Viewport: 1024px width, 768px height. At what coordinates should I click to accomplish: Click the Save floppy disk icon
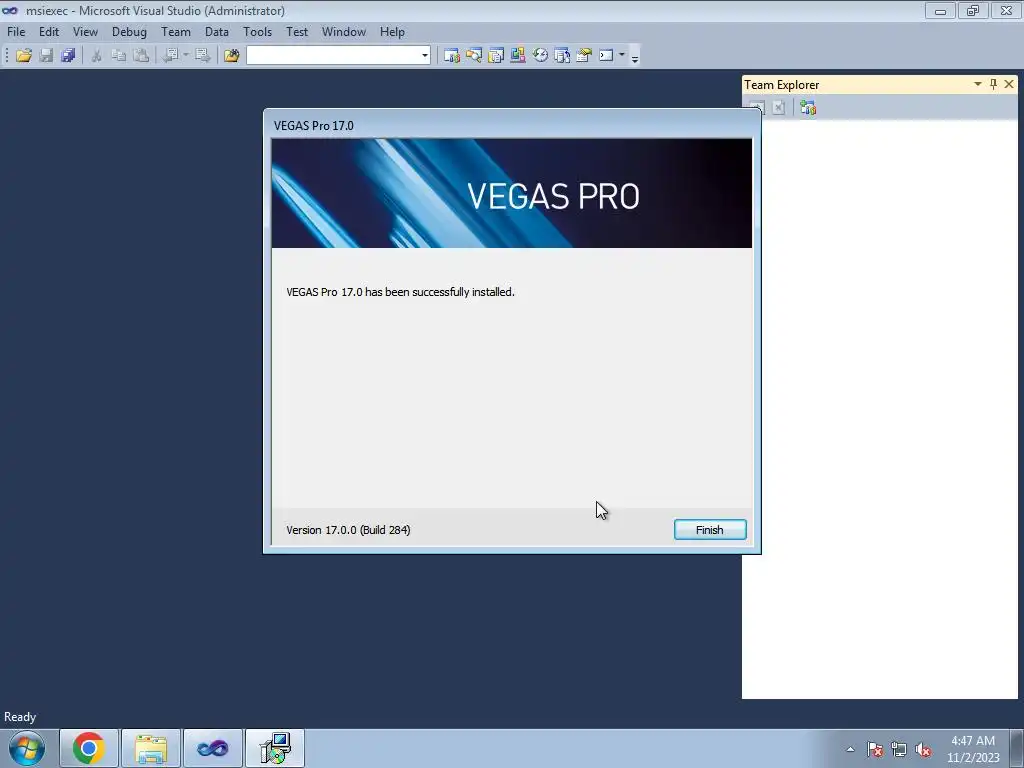[46, 56]
